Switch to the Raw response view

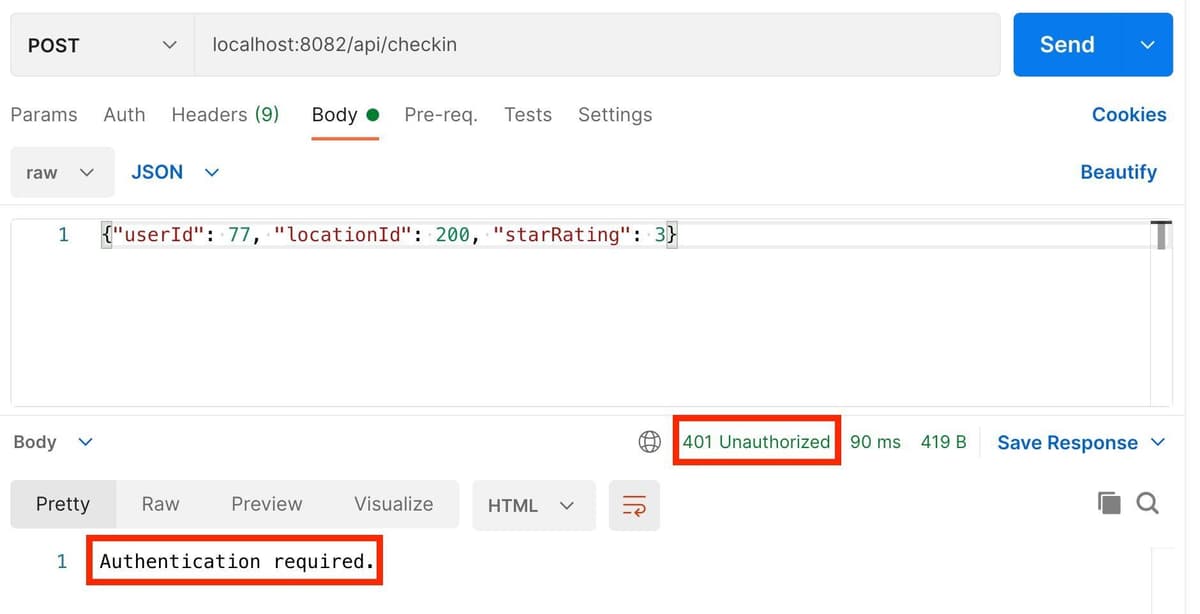pyautogui.click(x=160, y=504)
